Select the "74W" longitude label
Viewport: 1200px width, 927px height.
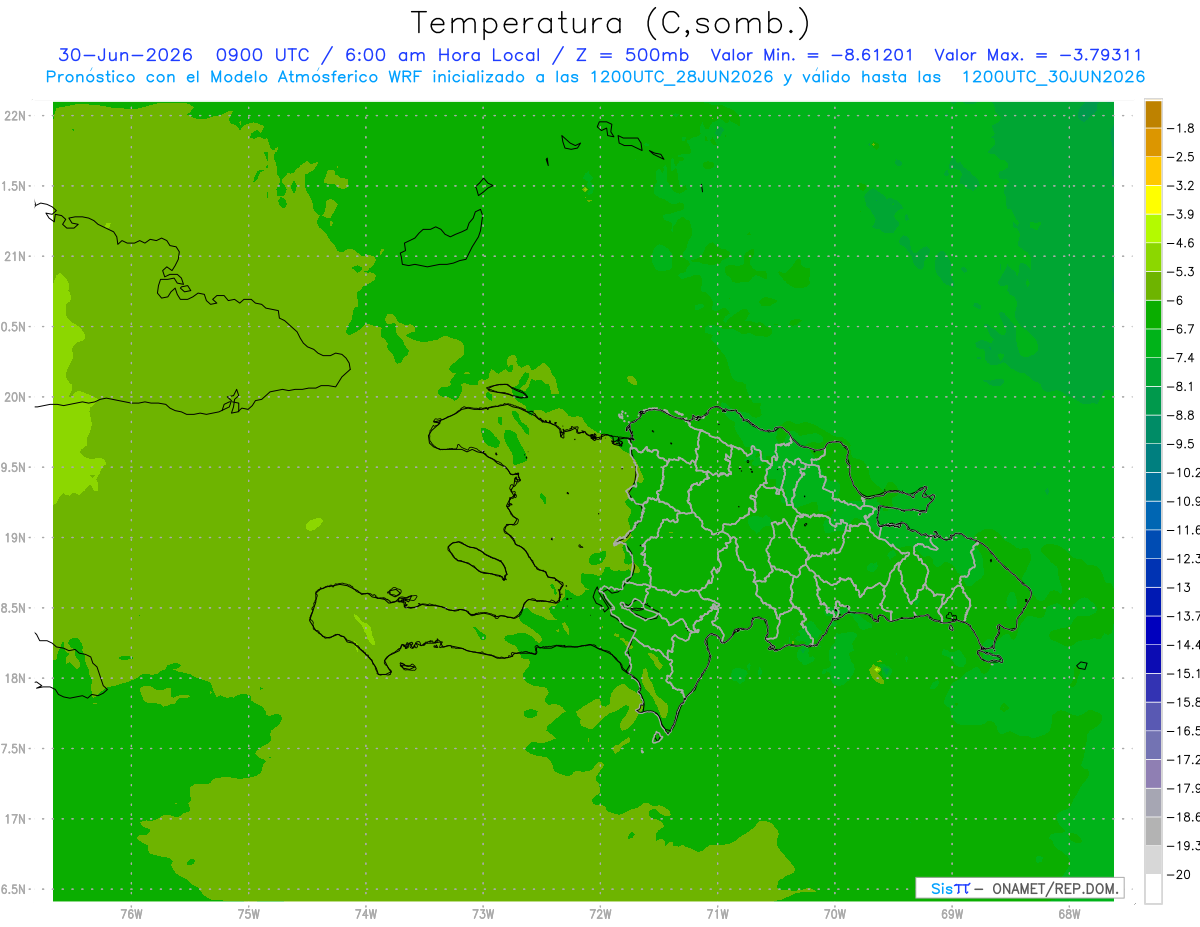[x=365, y=914]
